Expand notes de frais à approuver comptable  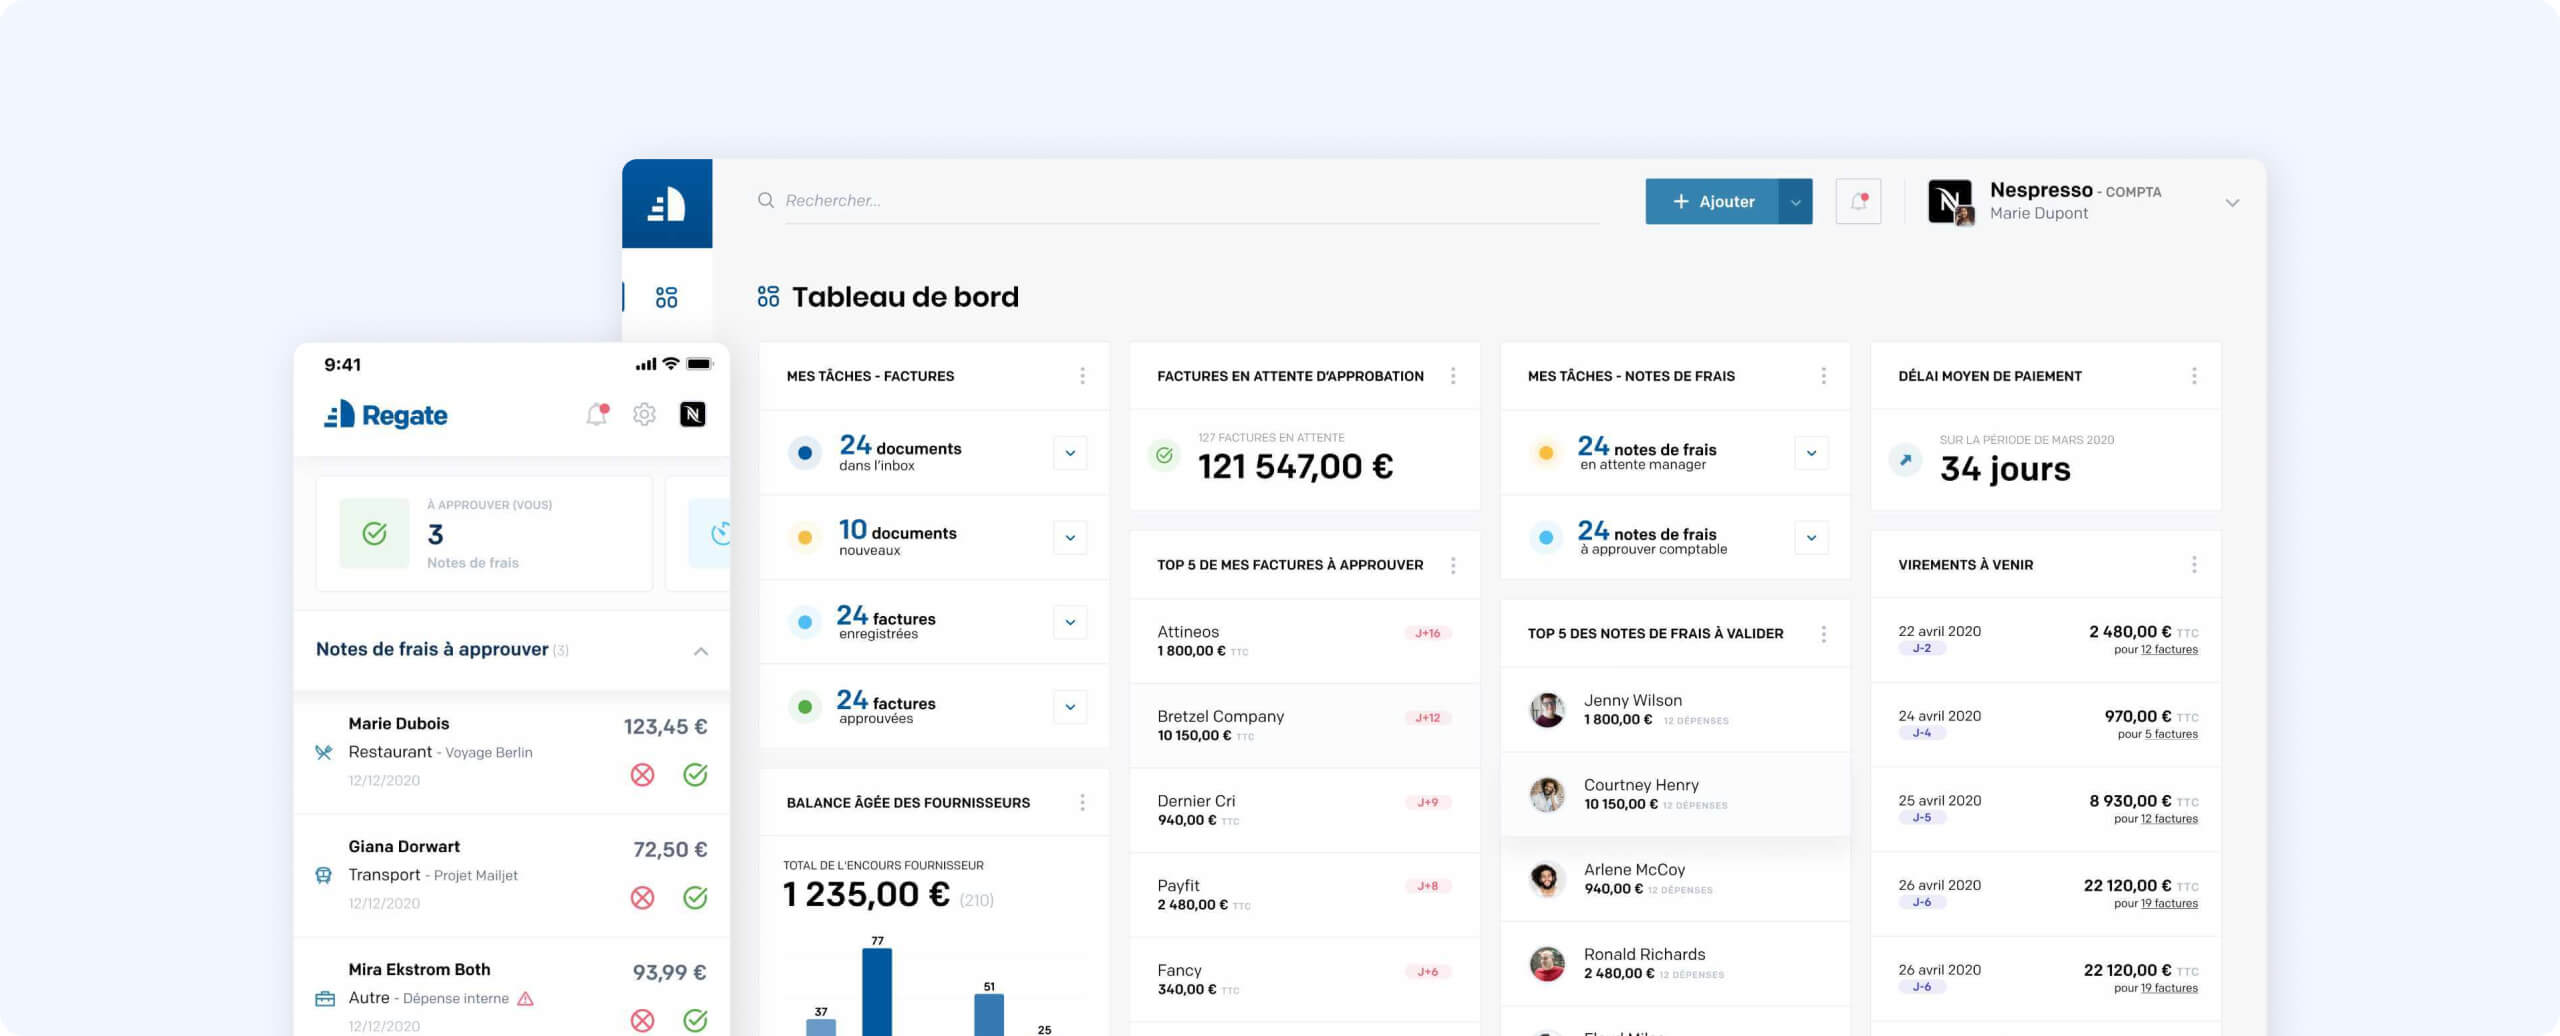pyautogui.click(x=1811, y=538)
